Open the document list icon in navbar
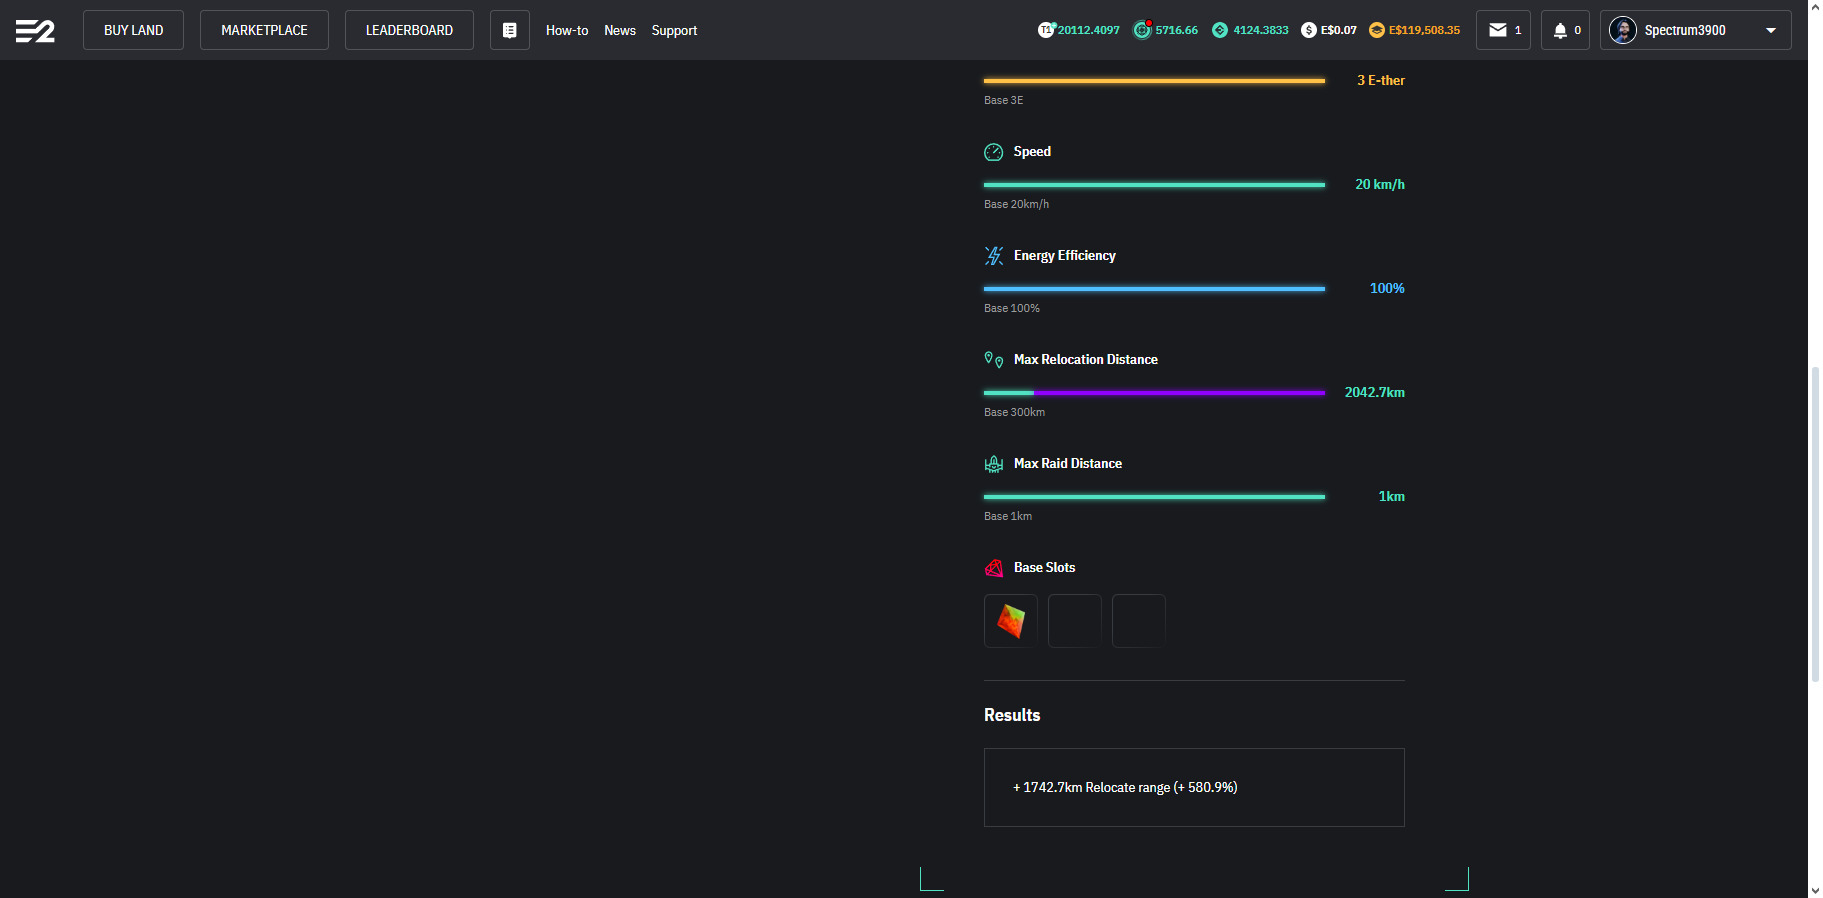Screen dimensions: 1823x898 click(x=509, y=30)
